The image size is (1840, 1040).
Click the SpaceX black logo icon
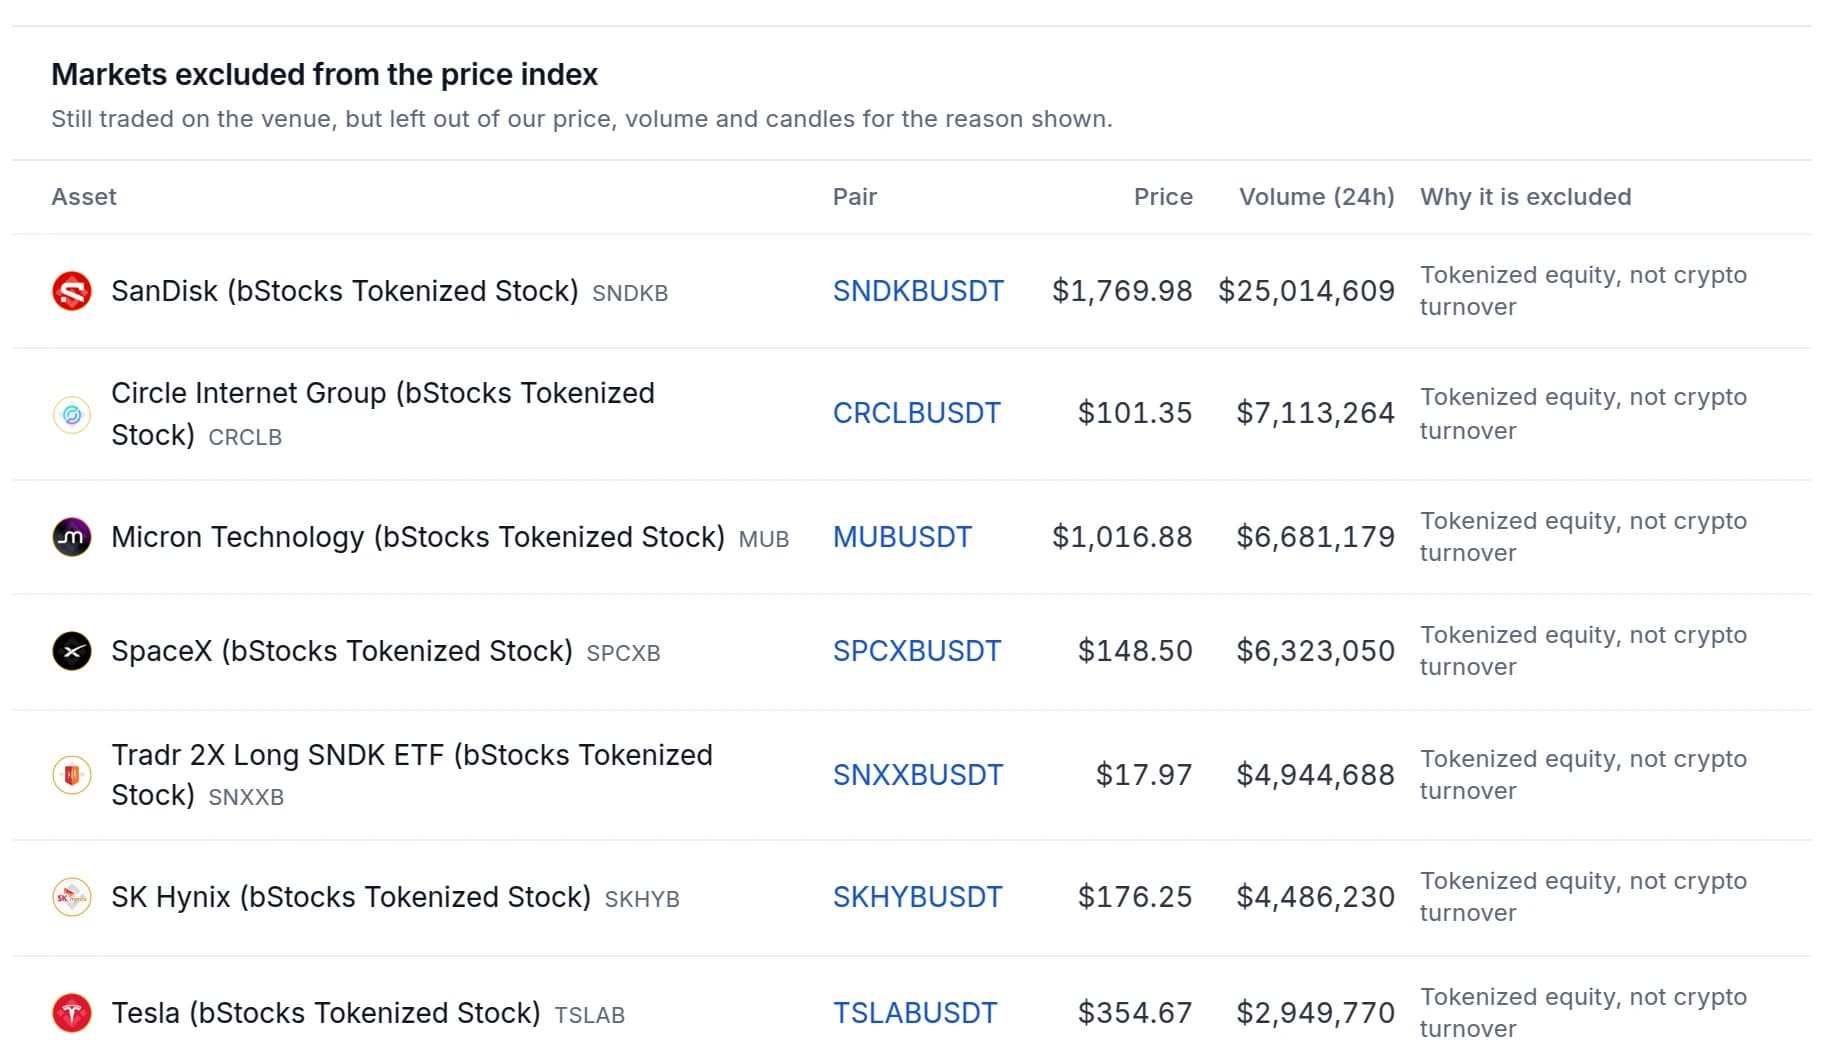pyautogui.click(x=72, y=651)
